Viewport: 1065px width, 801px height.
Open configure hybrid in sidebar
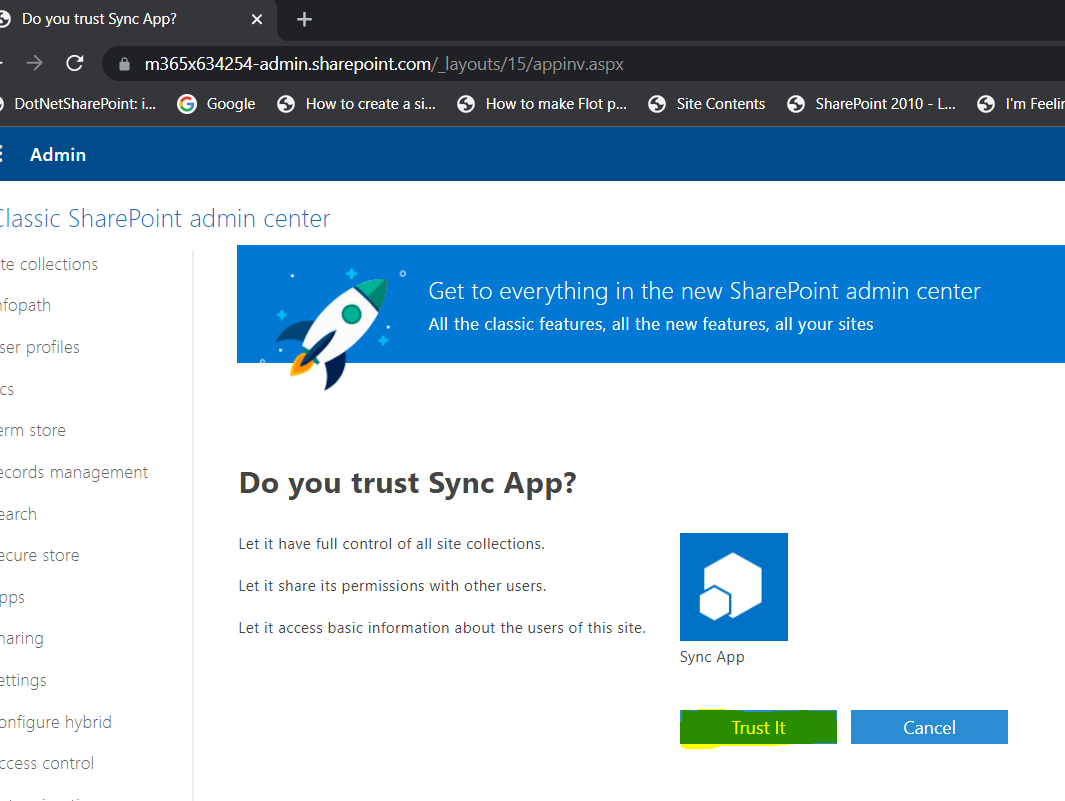56,722
